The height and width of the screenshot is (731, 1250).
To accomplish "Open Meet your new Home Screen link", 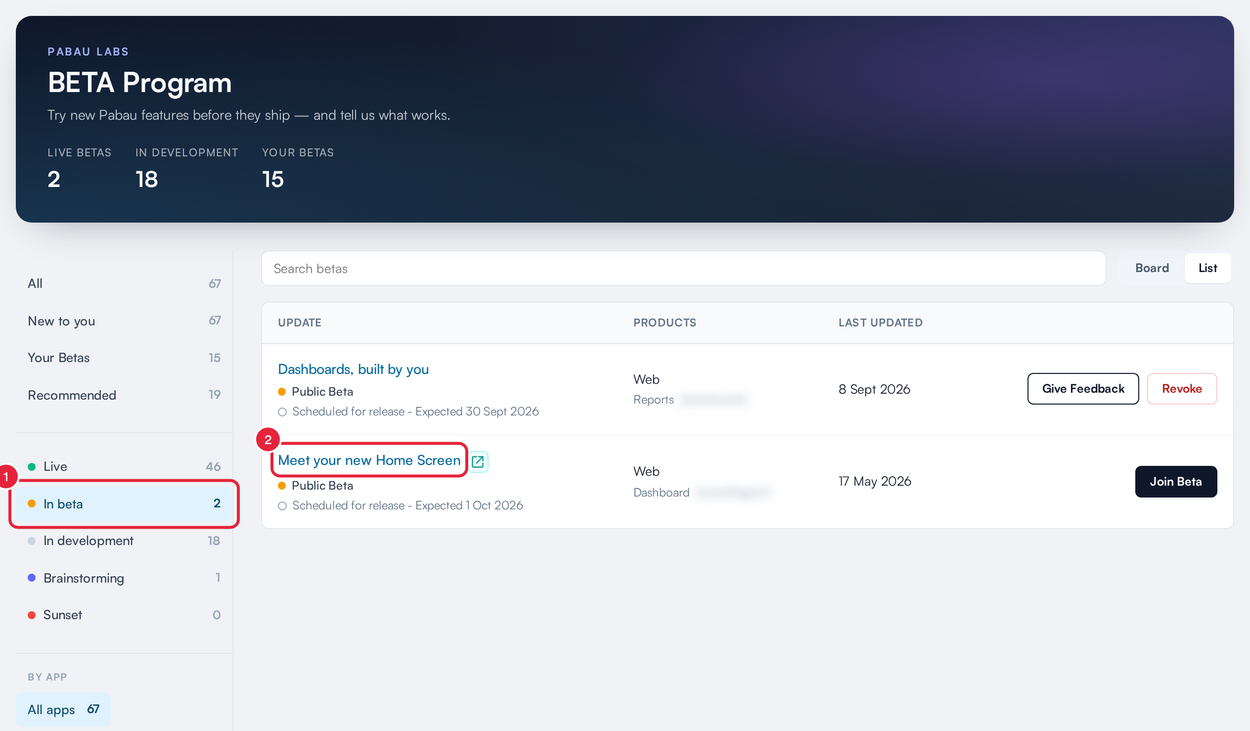I will point(369,460).
